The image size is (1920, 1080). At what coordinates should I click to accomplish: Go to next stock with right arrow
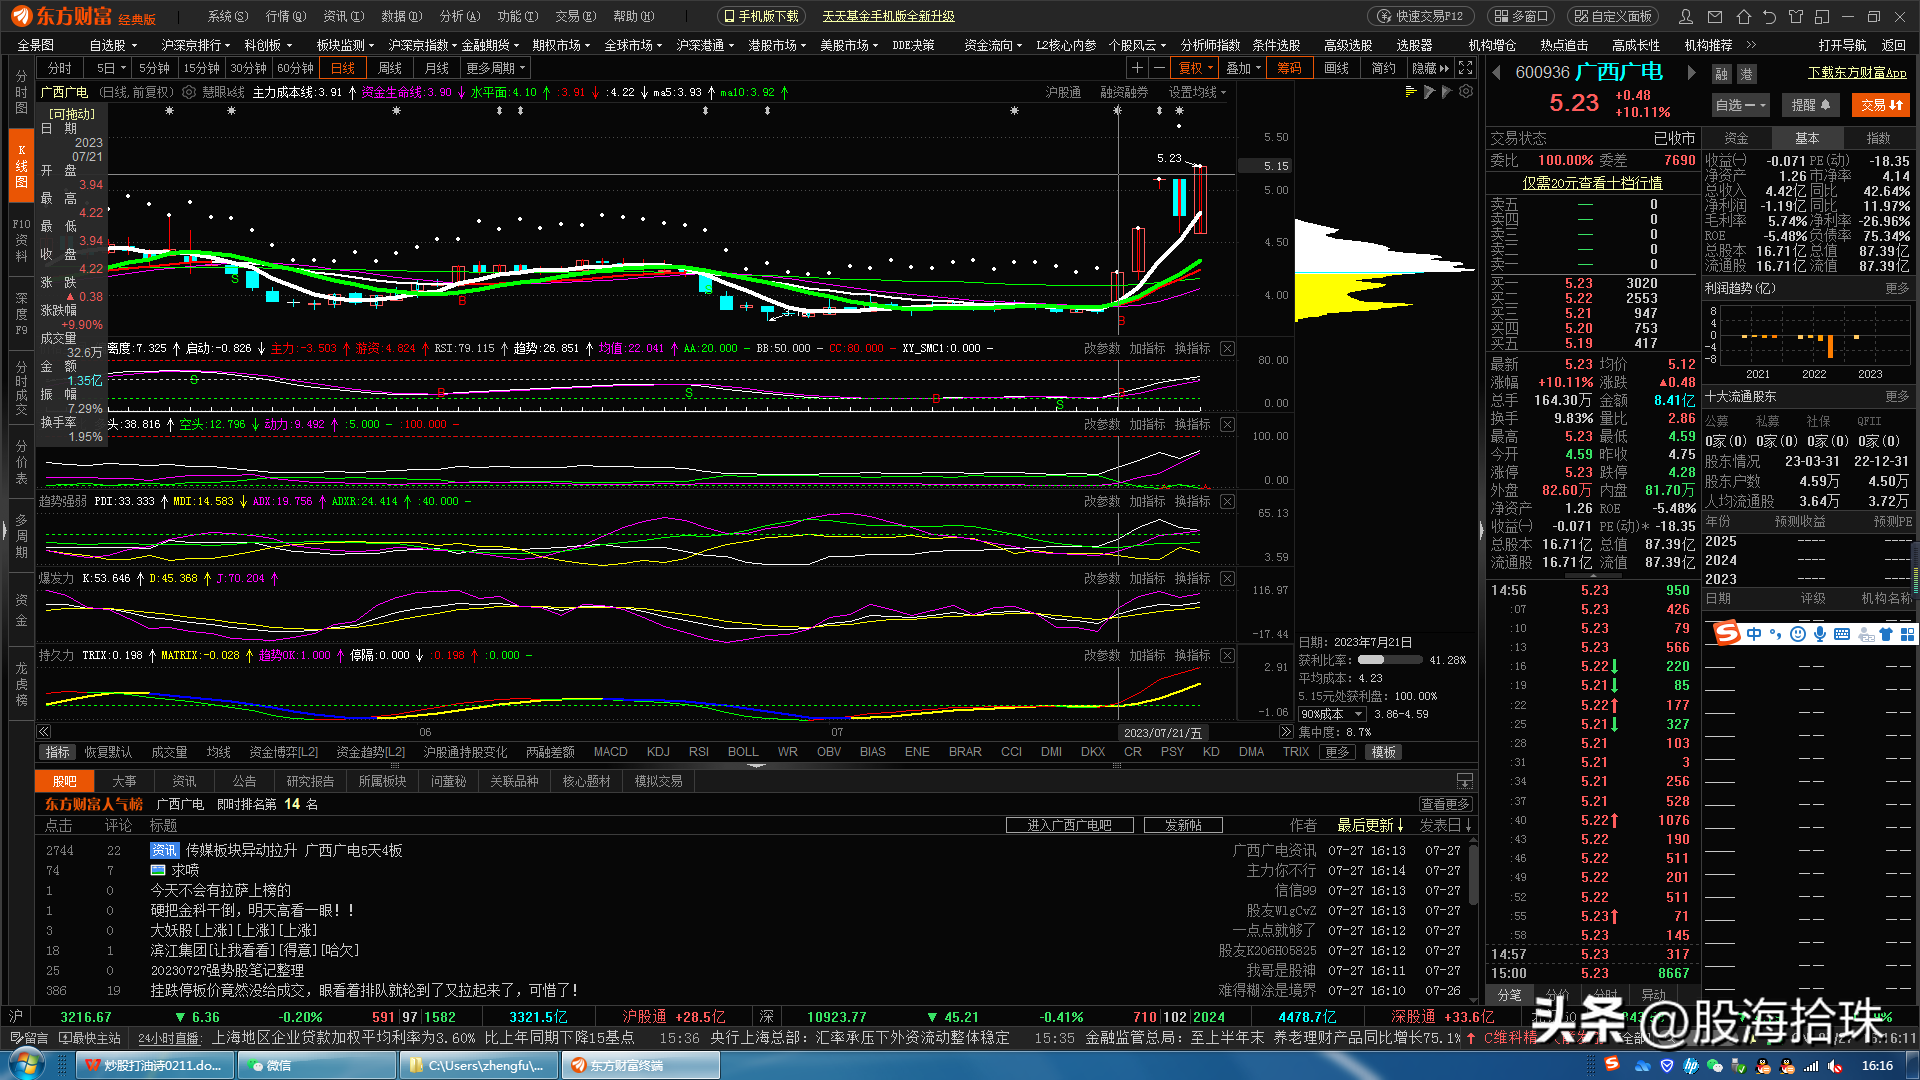click(x=1691, y=72)
